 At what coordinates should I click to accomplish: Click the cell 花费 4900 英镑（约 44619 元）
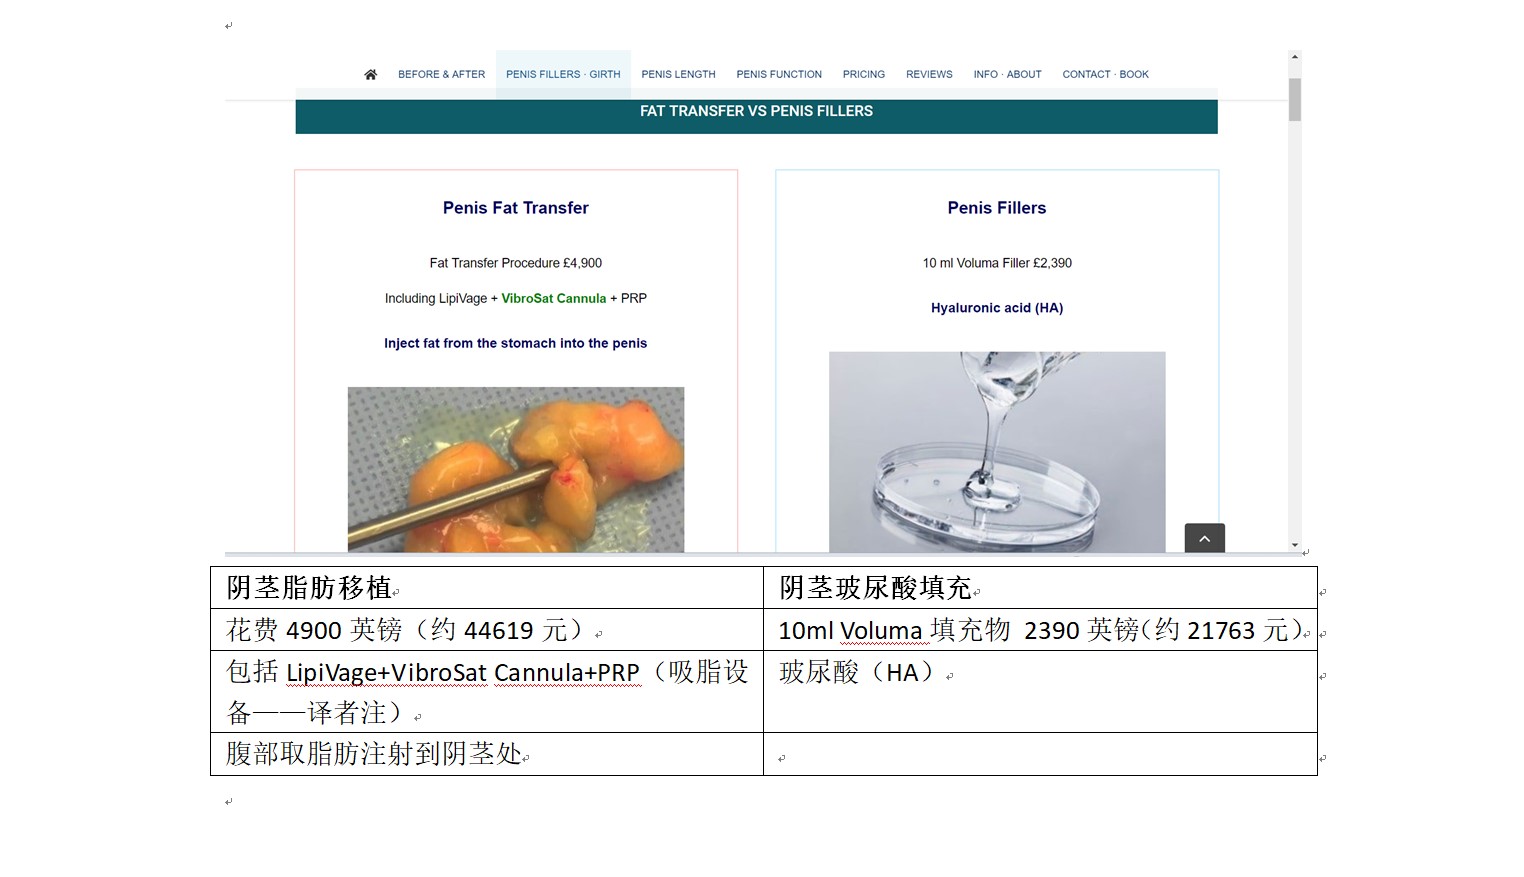click(x=487, y=630)
